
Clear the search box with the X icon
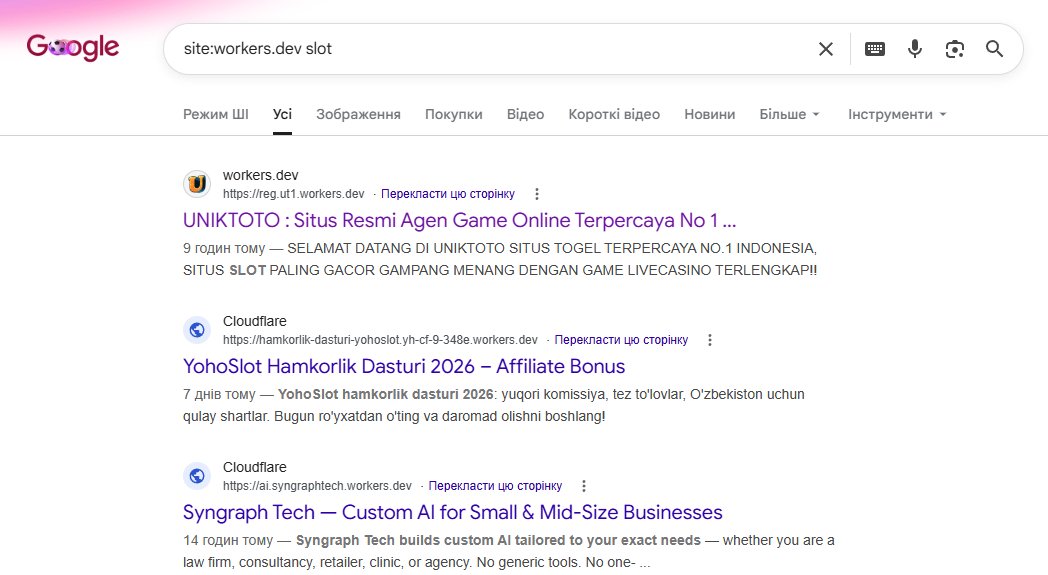click(x=825, y=49)
